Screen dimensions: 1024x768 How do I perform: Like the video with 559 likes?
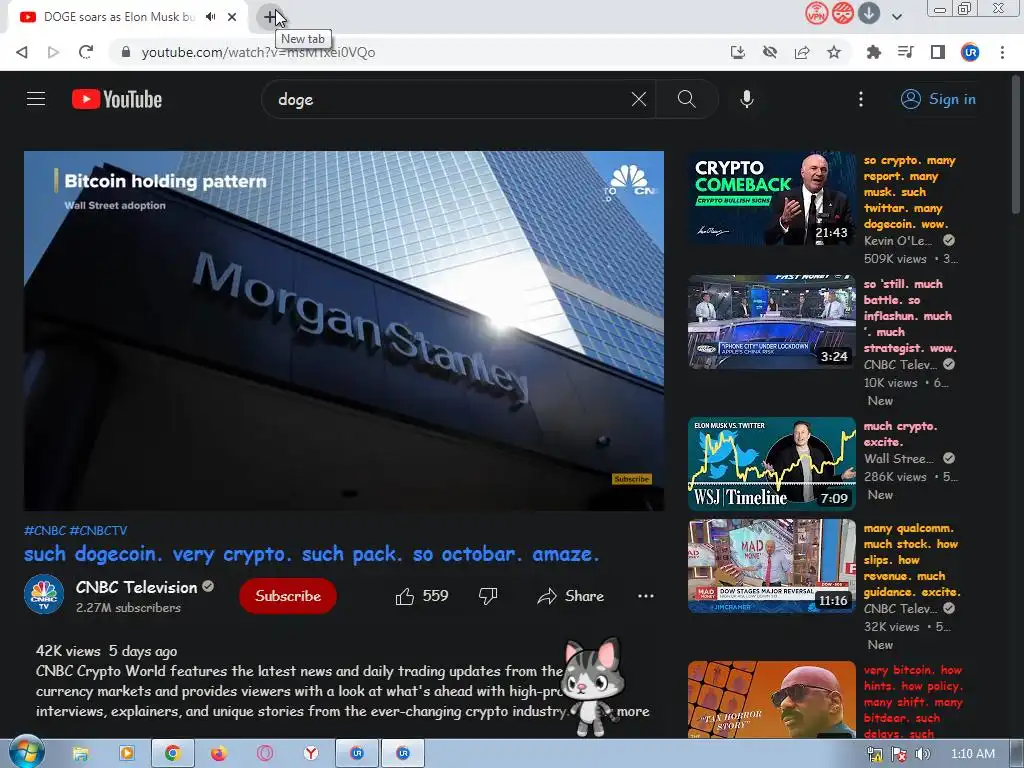(x=422, y=596)
